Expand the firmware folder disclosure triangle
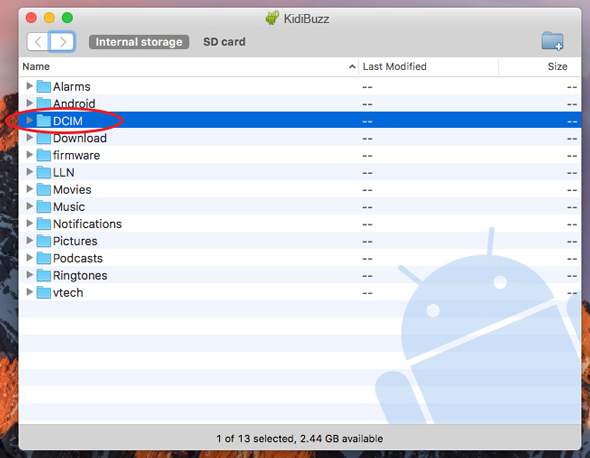 [29, 154]
